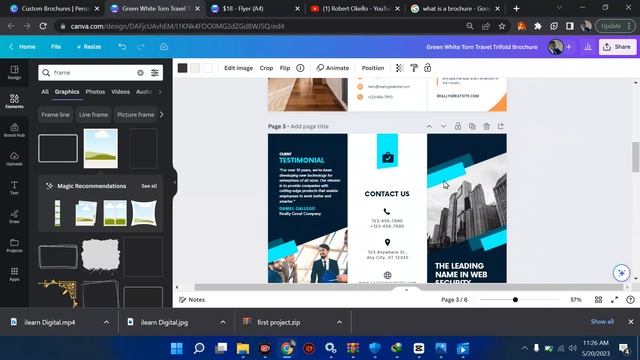Image resolution: width=640 pixels, height=360 pixels.
Task: Duplicate Page 3
Action: [x=472, y=126]
